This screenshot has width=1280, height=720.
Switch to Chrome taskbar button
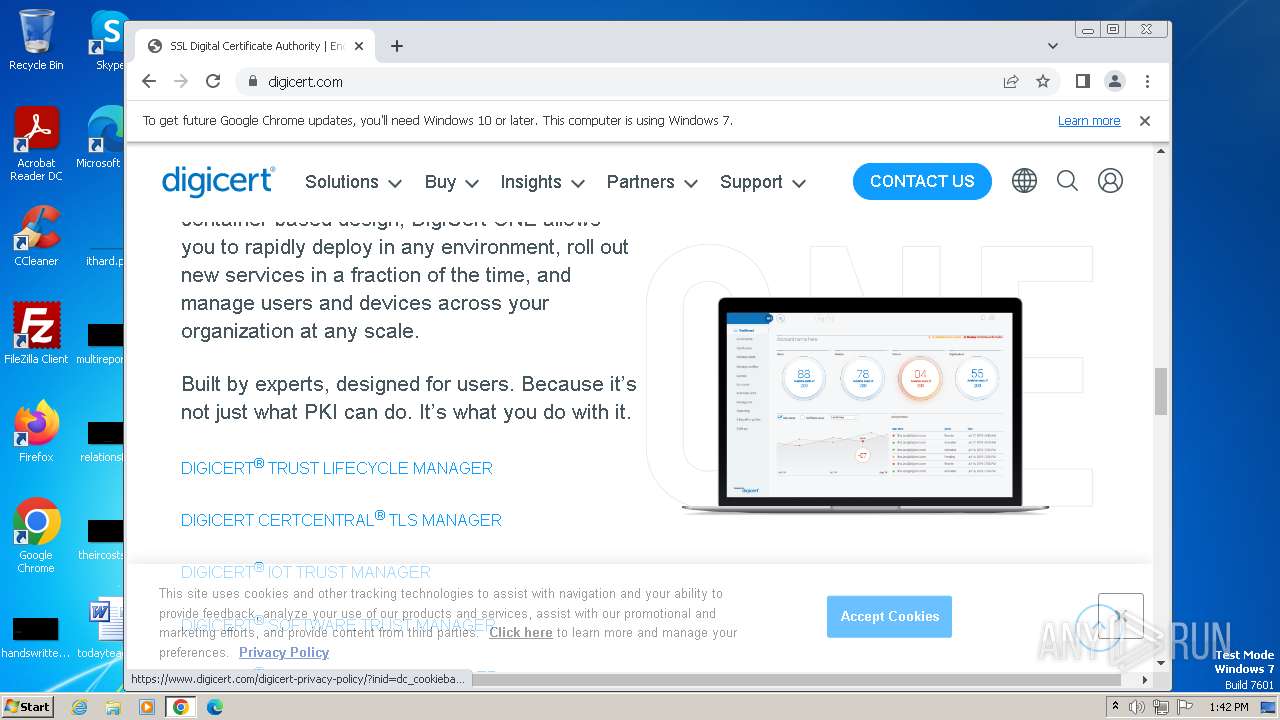point(181,707)
